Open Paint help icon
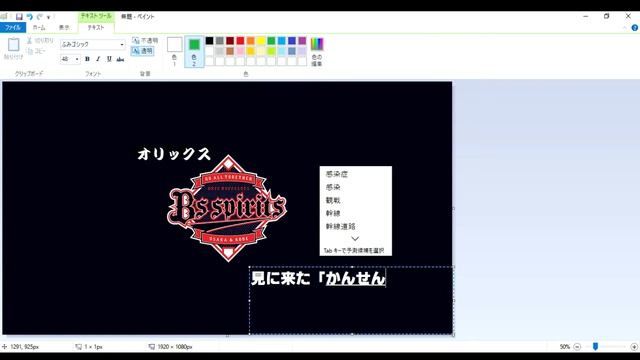Viewport: 640px width, 360px height. tap(634, 28)
